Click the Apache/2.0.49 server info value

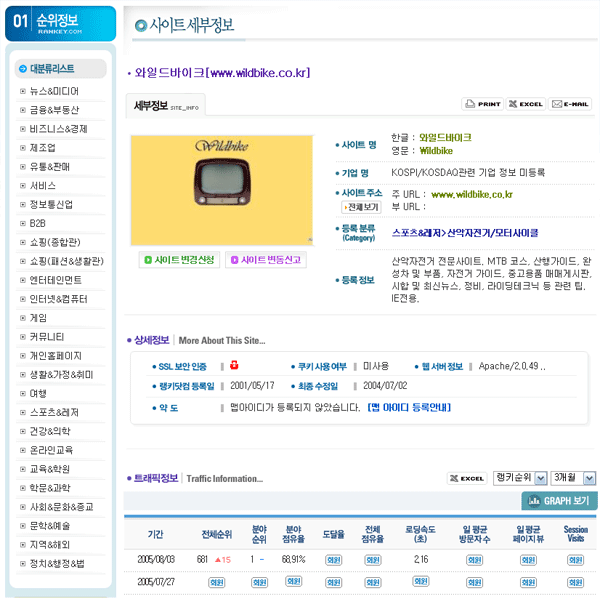point(512,366)
